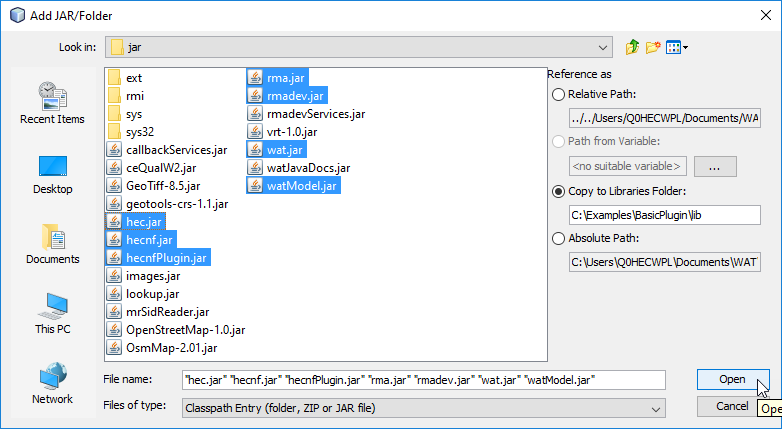Viewport: 782px width, 429px height.
Task: Open Recent Items in the sidebar
Action: 52,103
